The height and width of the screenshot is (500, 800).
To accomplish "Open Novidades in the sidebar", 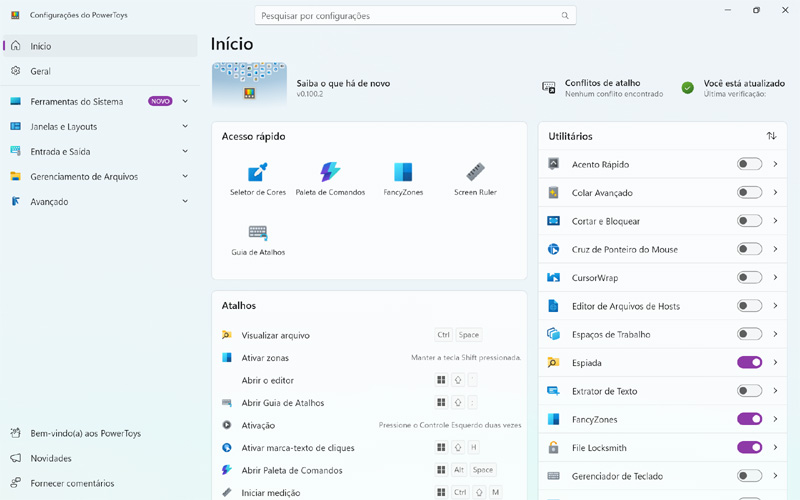I will tap(101, 458).
